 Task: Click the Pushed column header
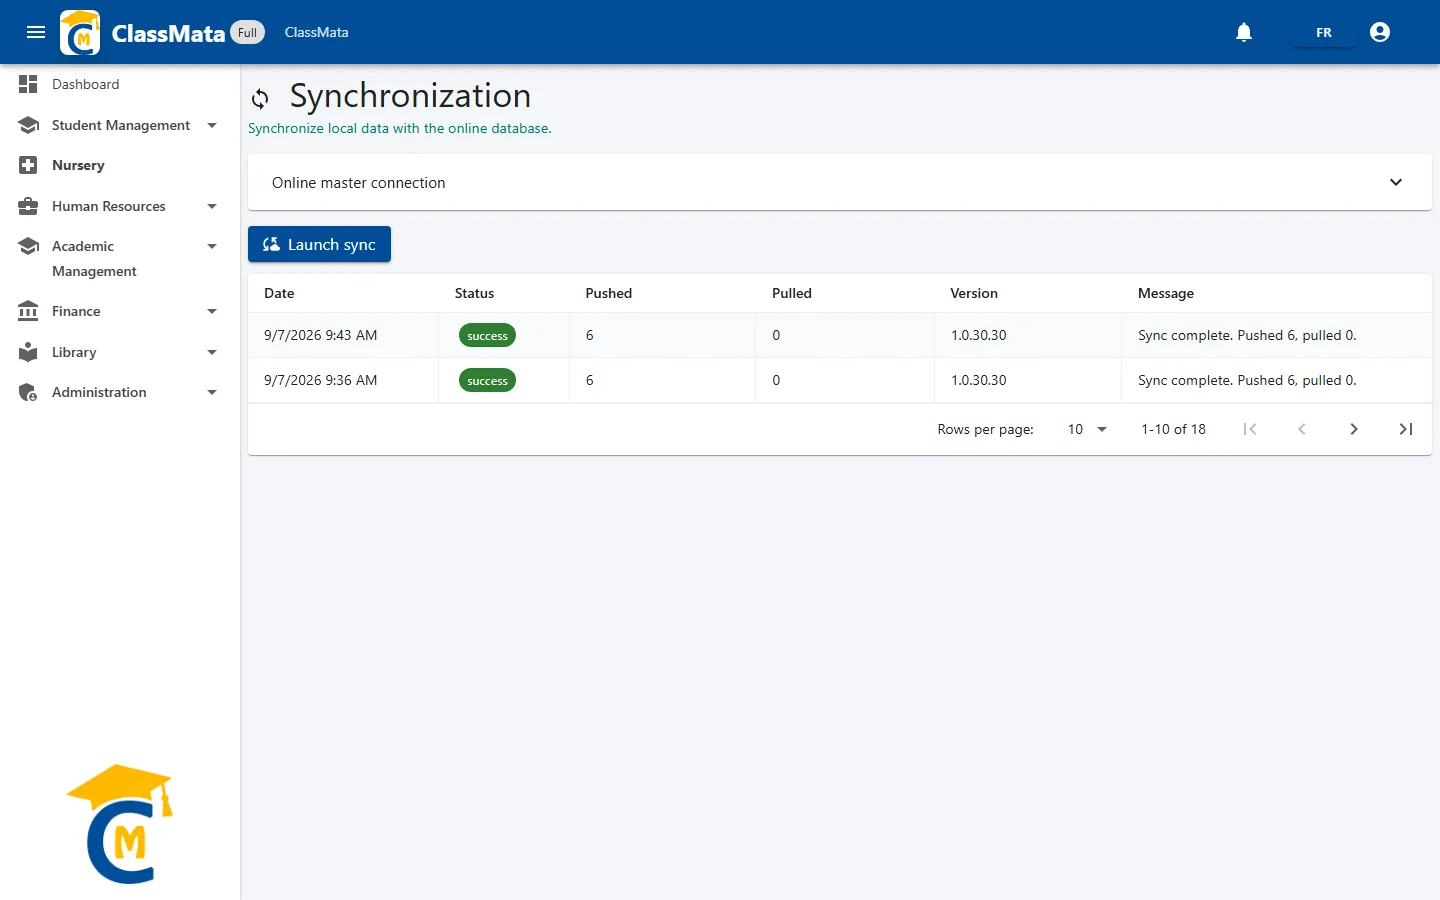tap(609, 293)
